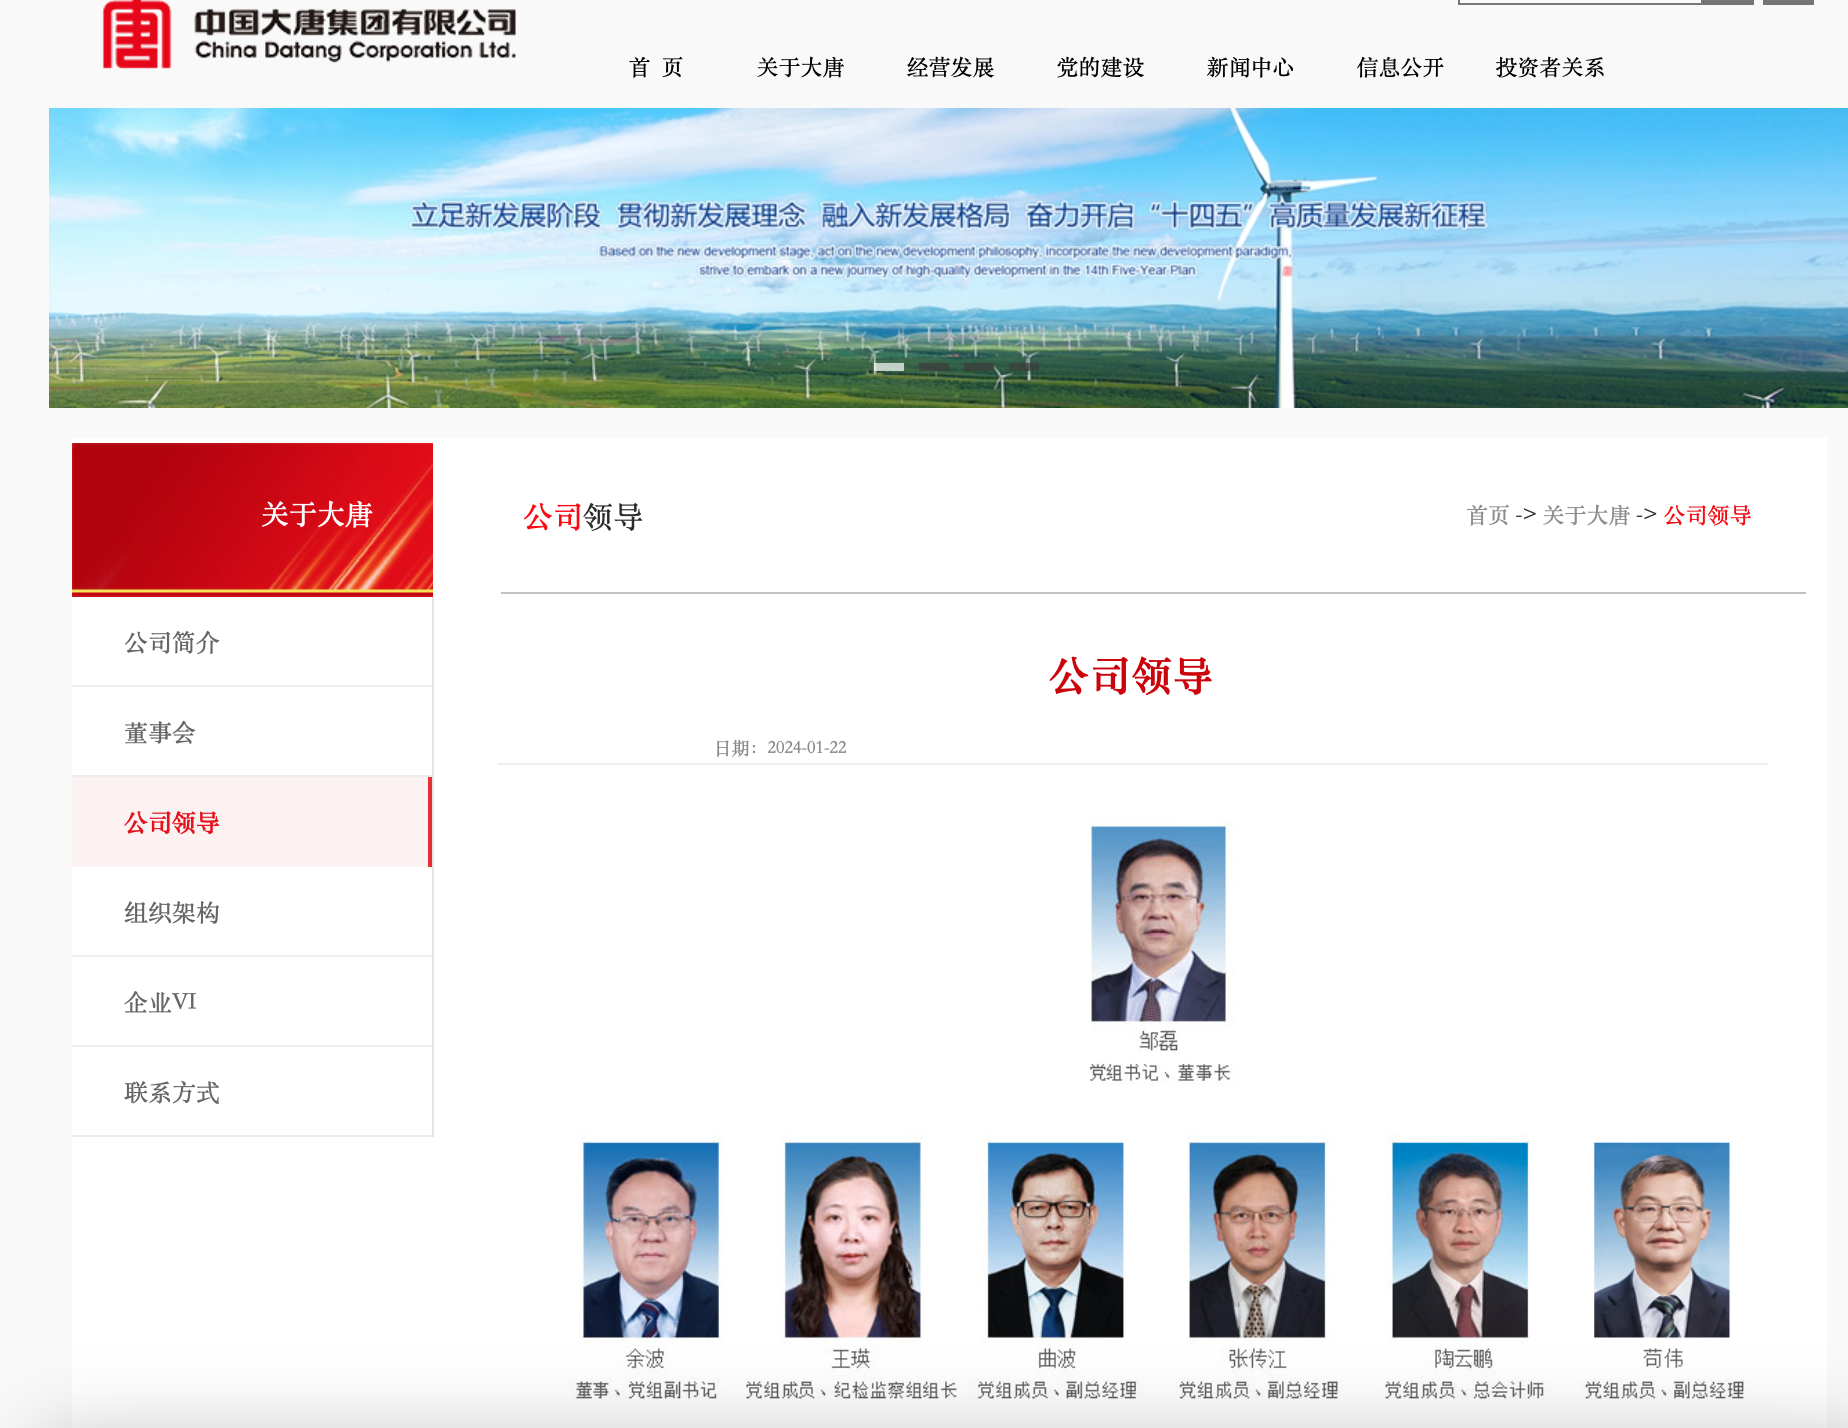
Task: Click 关于大唐 in the breadcrumb trail
Action: (1585, 515)
